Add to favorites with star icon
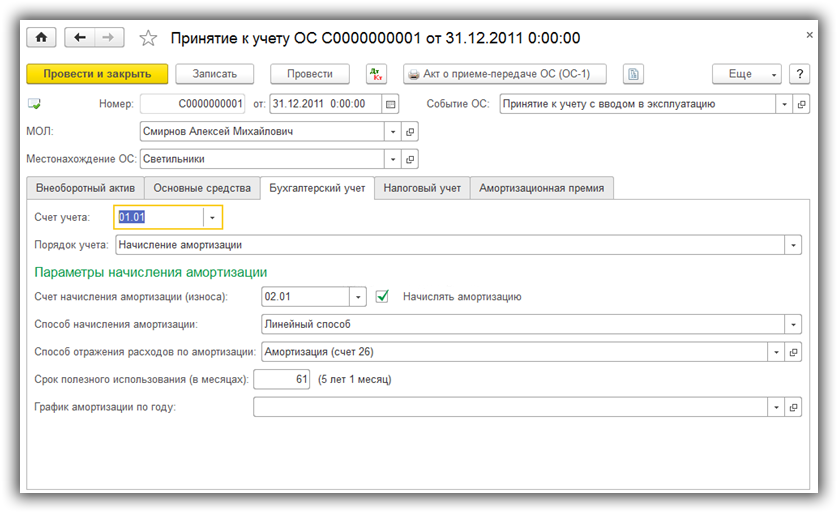Viewport: 838px width, 513px height. tap(148, 38)
